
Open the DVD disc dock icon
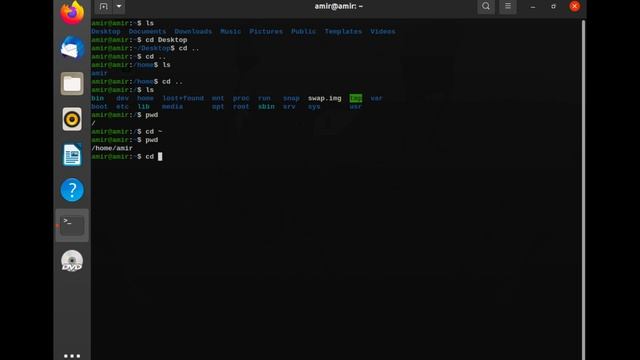pos(72,261)
